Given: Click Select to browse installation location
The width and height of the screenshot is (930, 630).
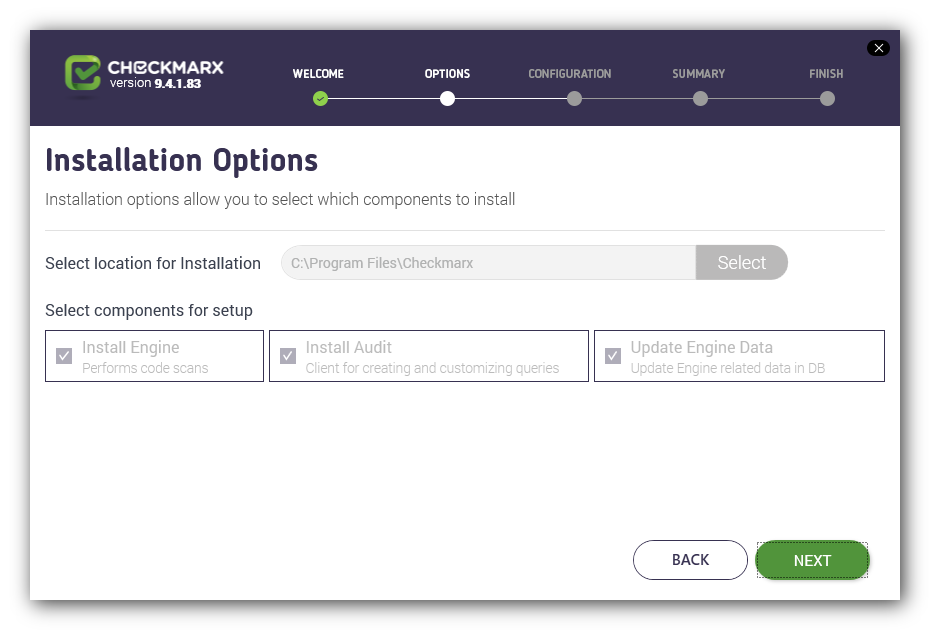Looking at the screenshot, I should point(741,262).
